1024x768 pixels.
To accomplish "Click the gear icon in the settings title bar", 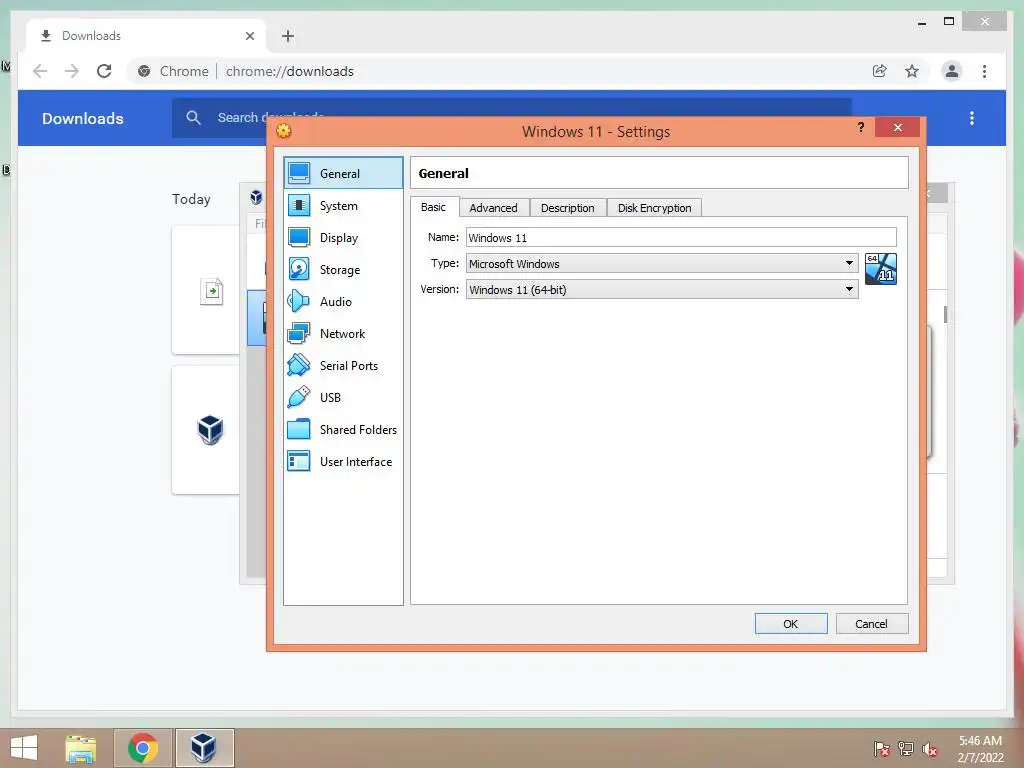I will pyautogui.click(x=283, y=131).
